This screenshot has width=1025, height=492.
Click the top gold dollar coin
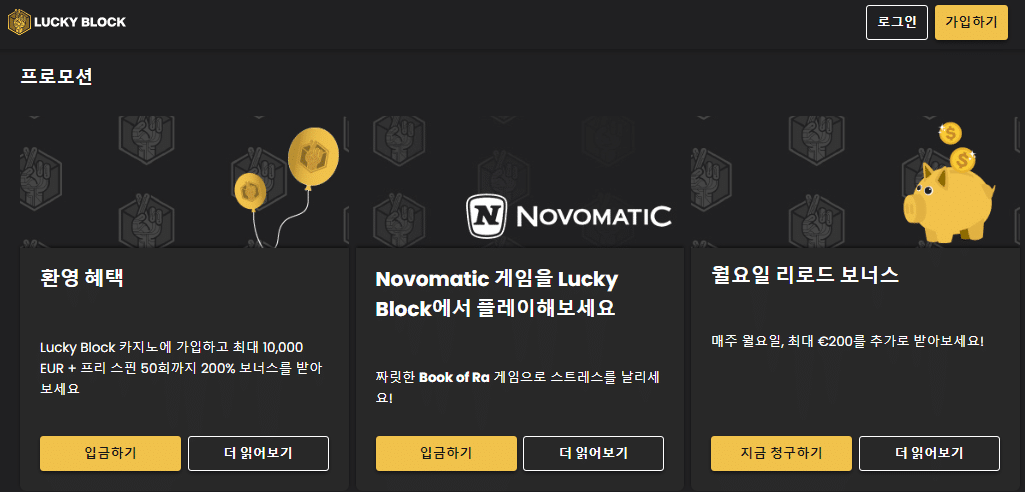click(x=950, y=133)
